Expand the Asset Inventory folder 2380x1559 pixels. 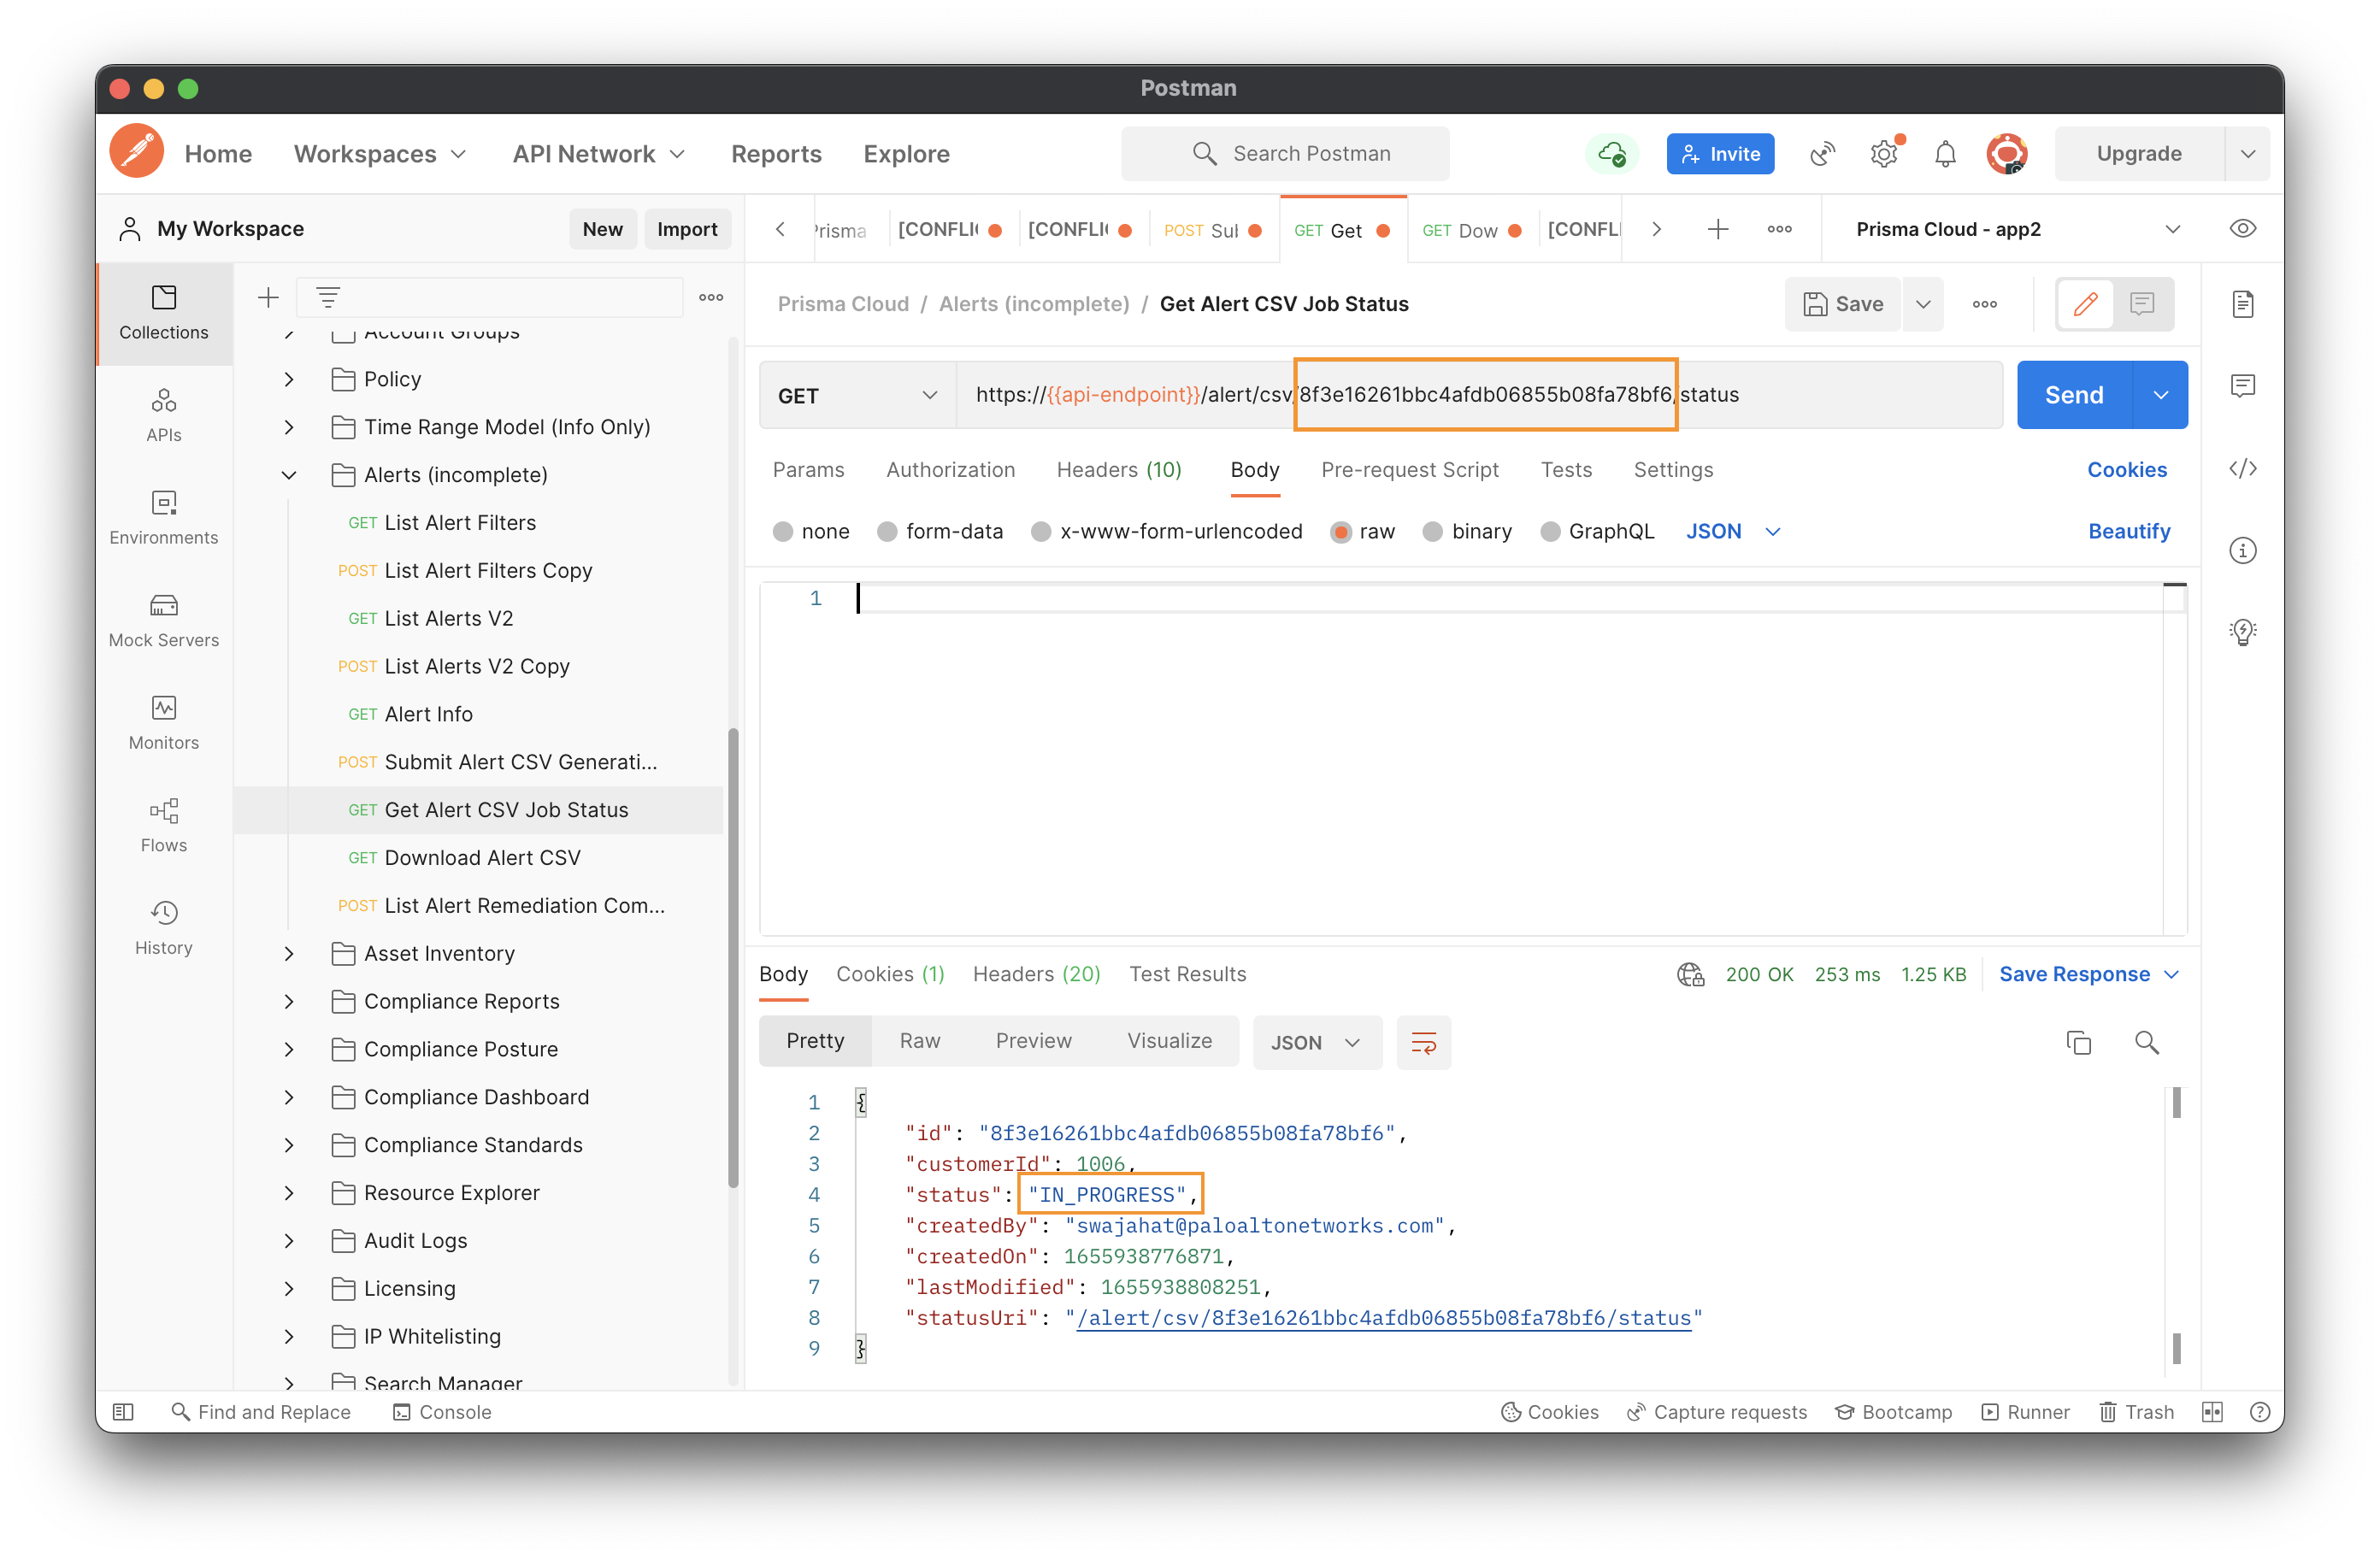tap(289, 953)
